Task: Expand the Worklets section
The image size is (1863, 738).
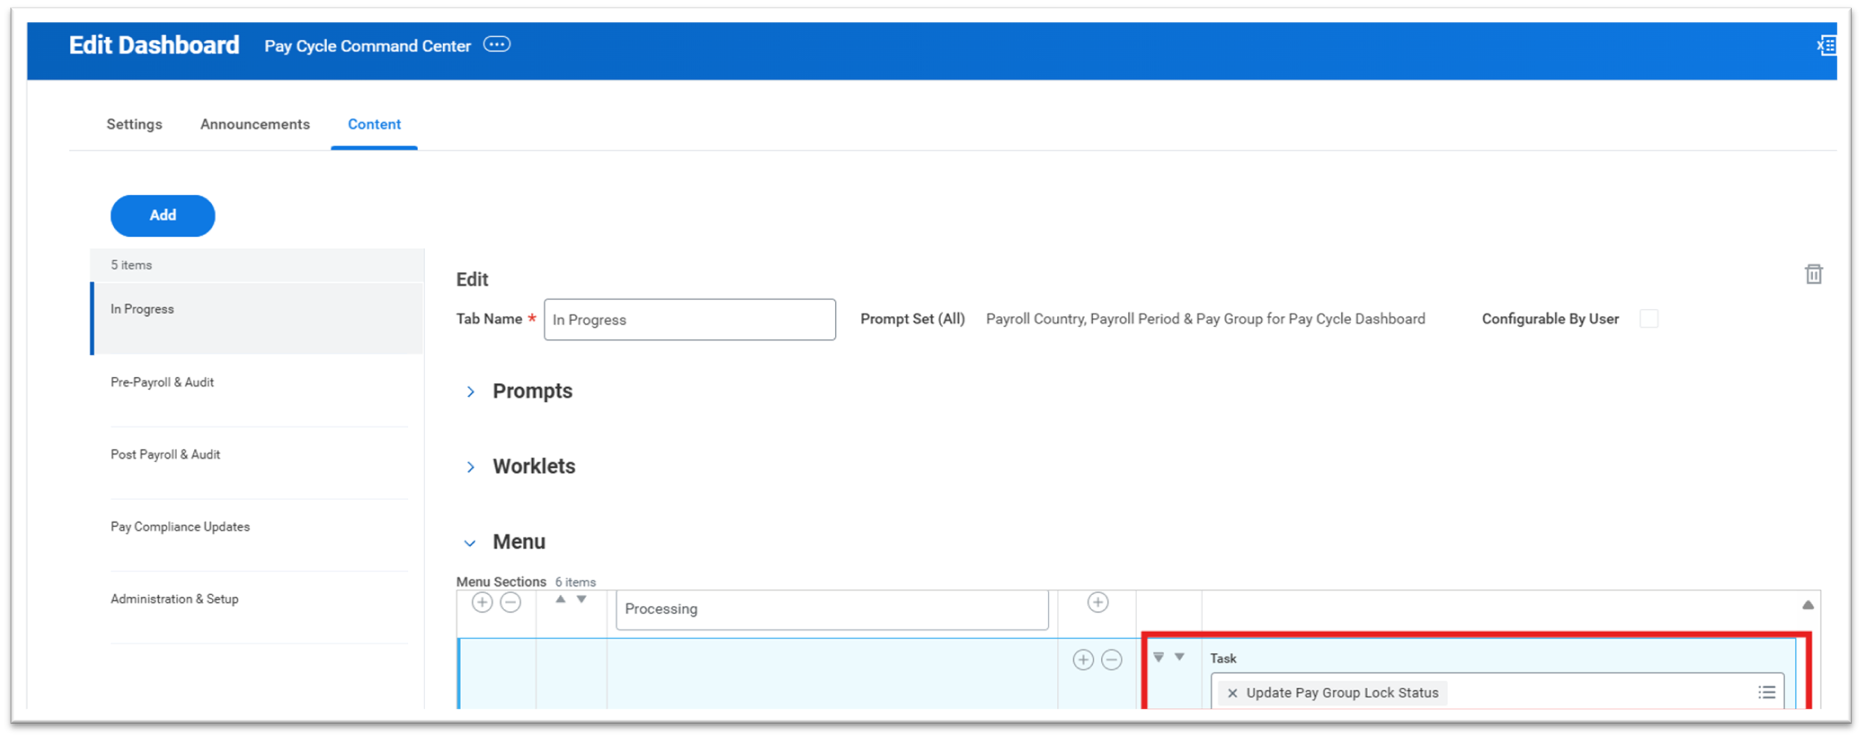Action: click(470, 467)
